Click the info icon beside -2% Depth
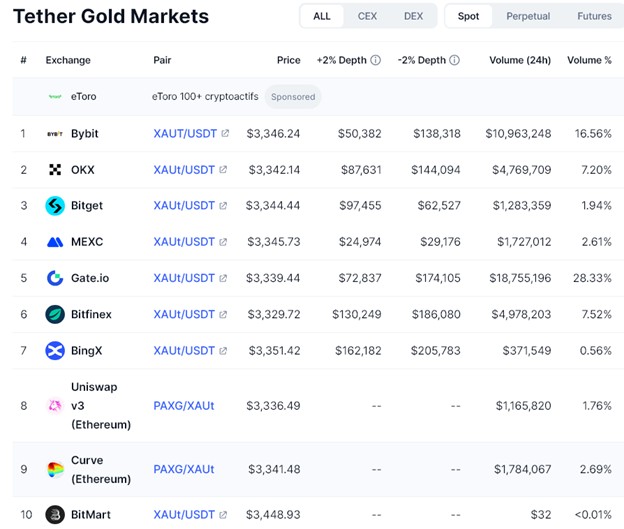This screenshot has width=624, height=529. coord(454,60)
